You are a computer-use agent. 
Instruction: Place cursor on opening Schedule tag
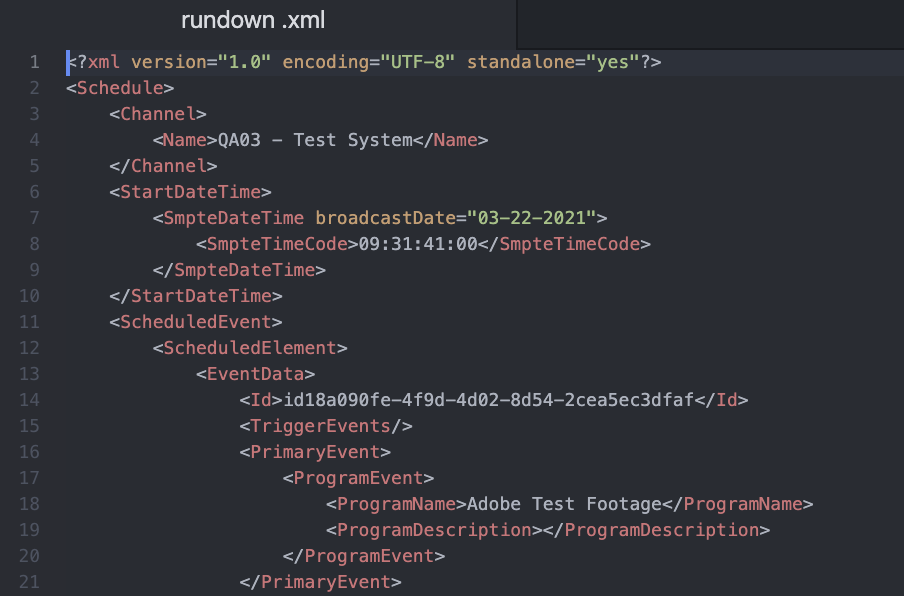click(x=120, y=88)
